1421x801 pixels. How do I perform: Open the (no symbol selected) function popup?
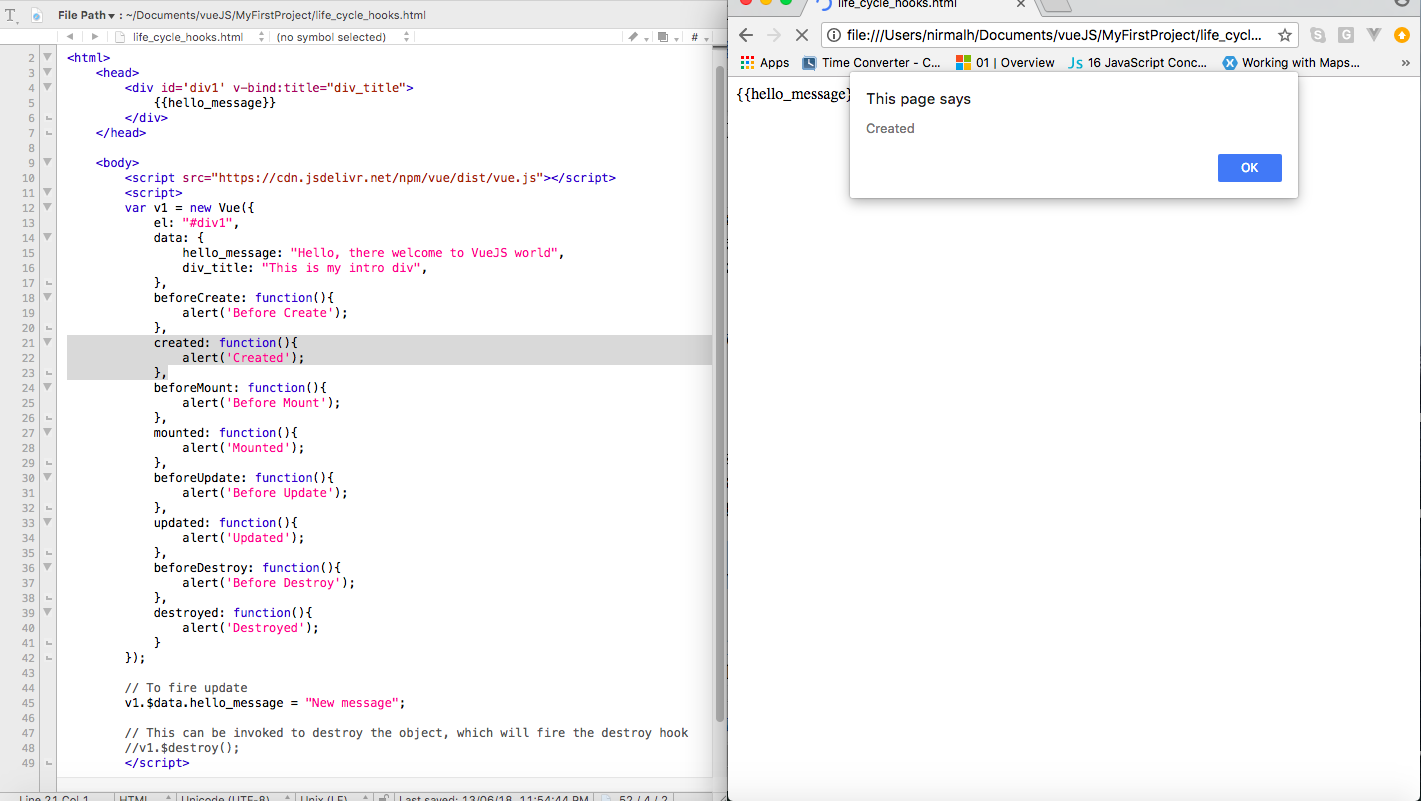[x=343, y=37]
